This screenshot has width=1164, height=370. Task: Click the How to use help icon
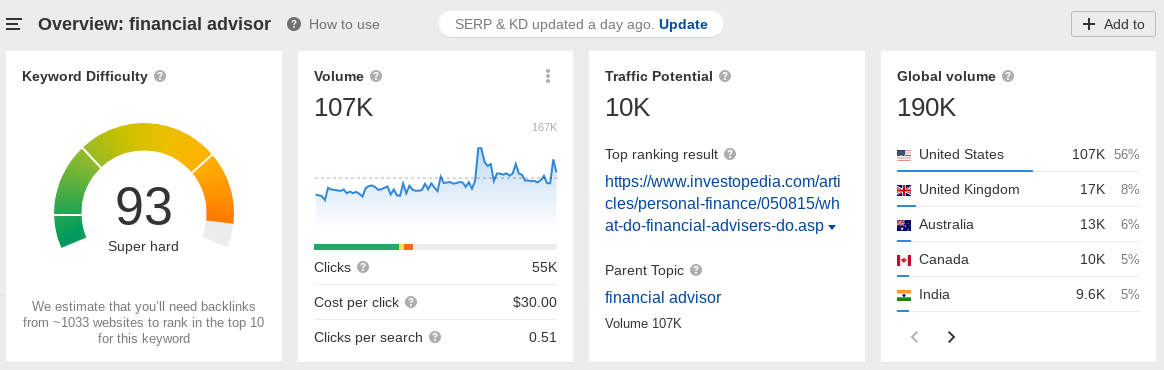(x=294, y=25)
